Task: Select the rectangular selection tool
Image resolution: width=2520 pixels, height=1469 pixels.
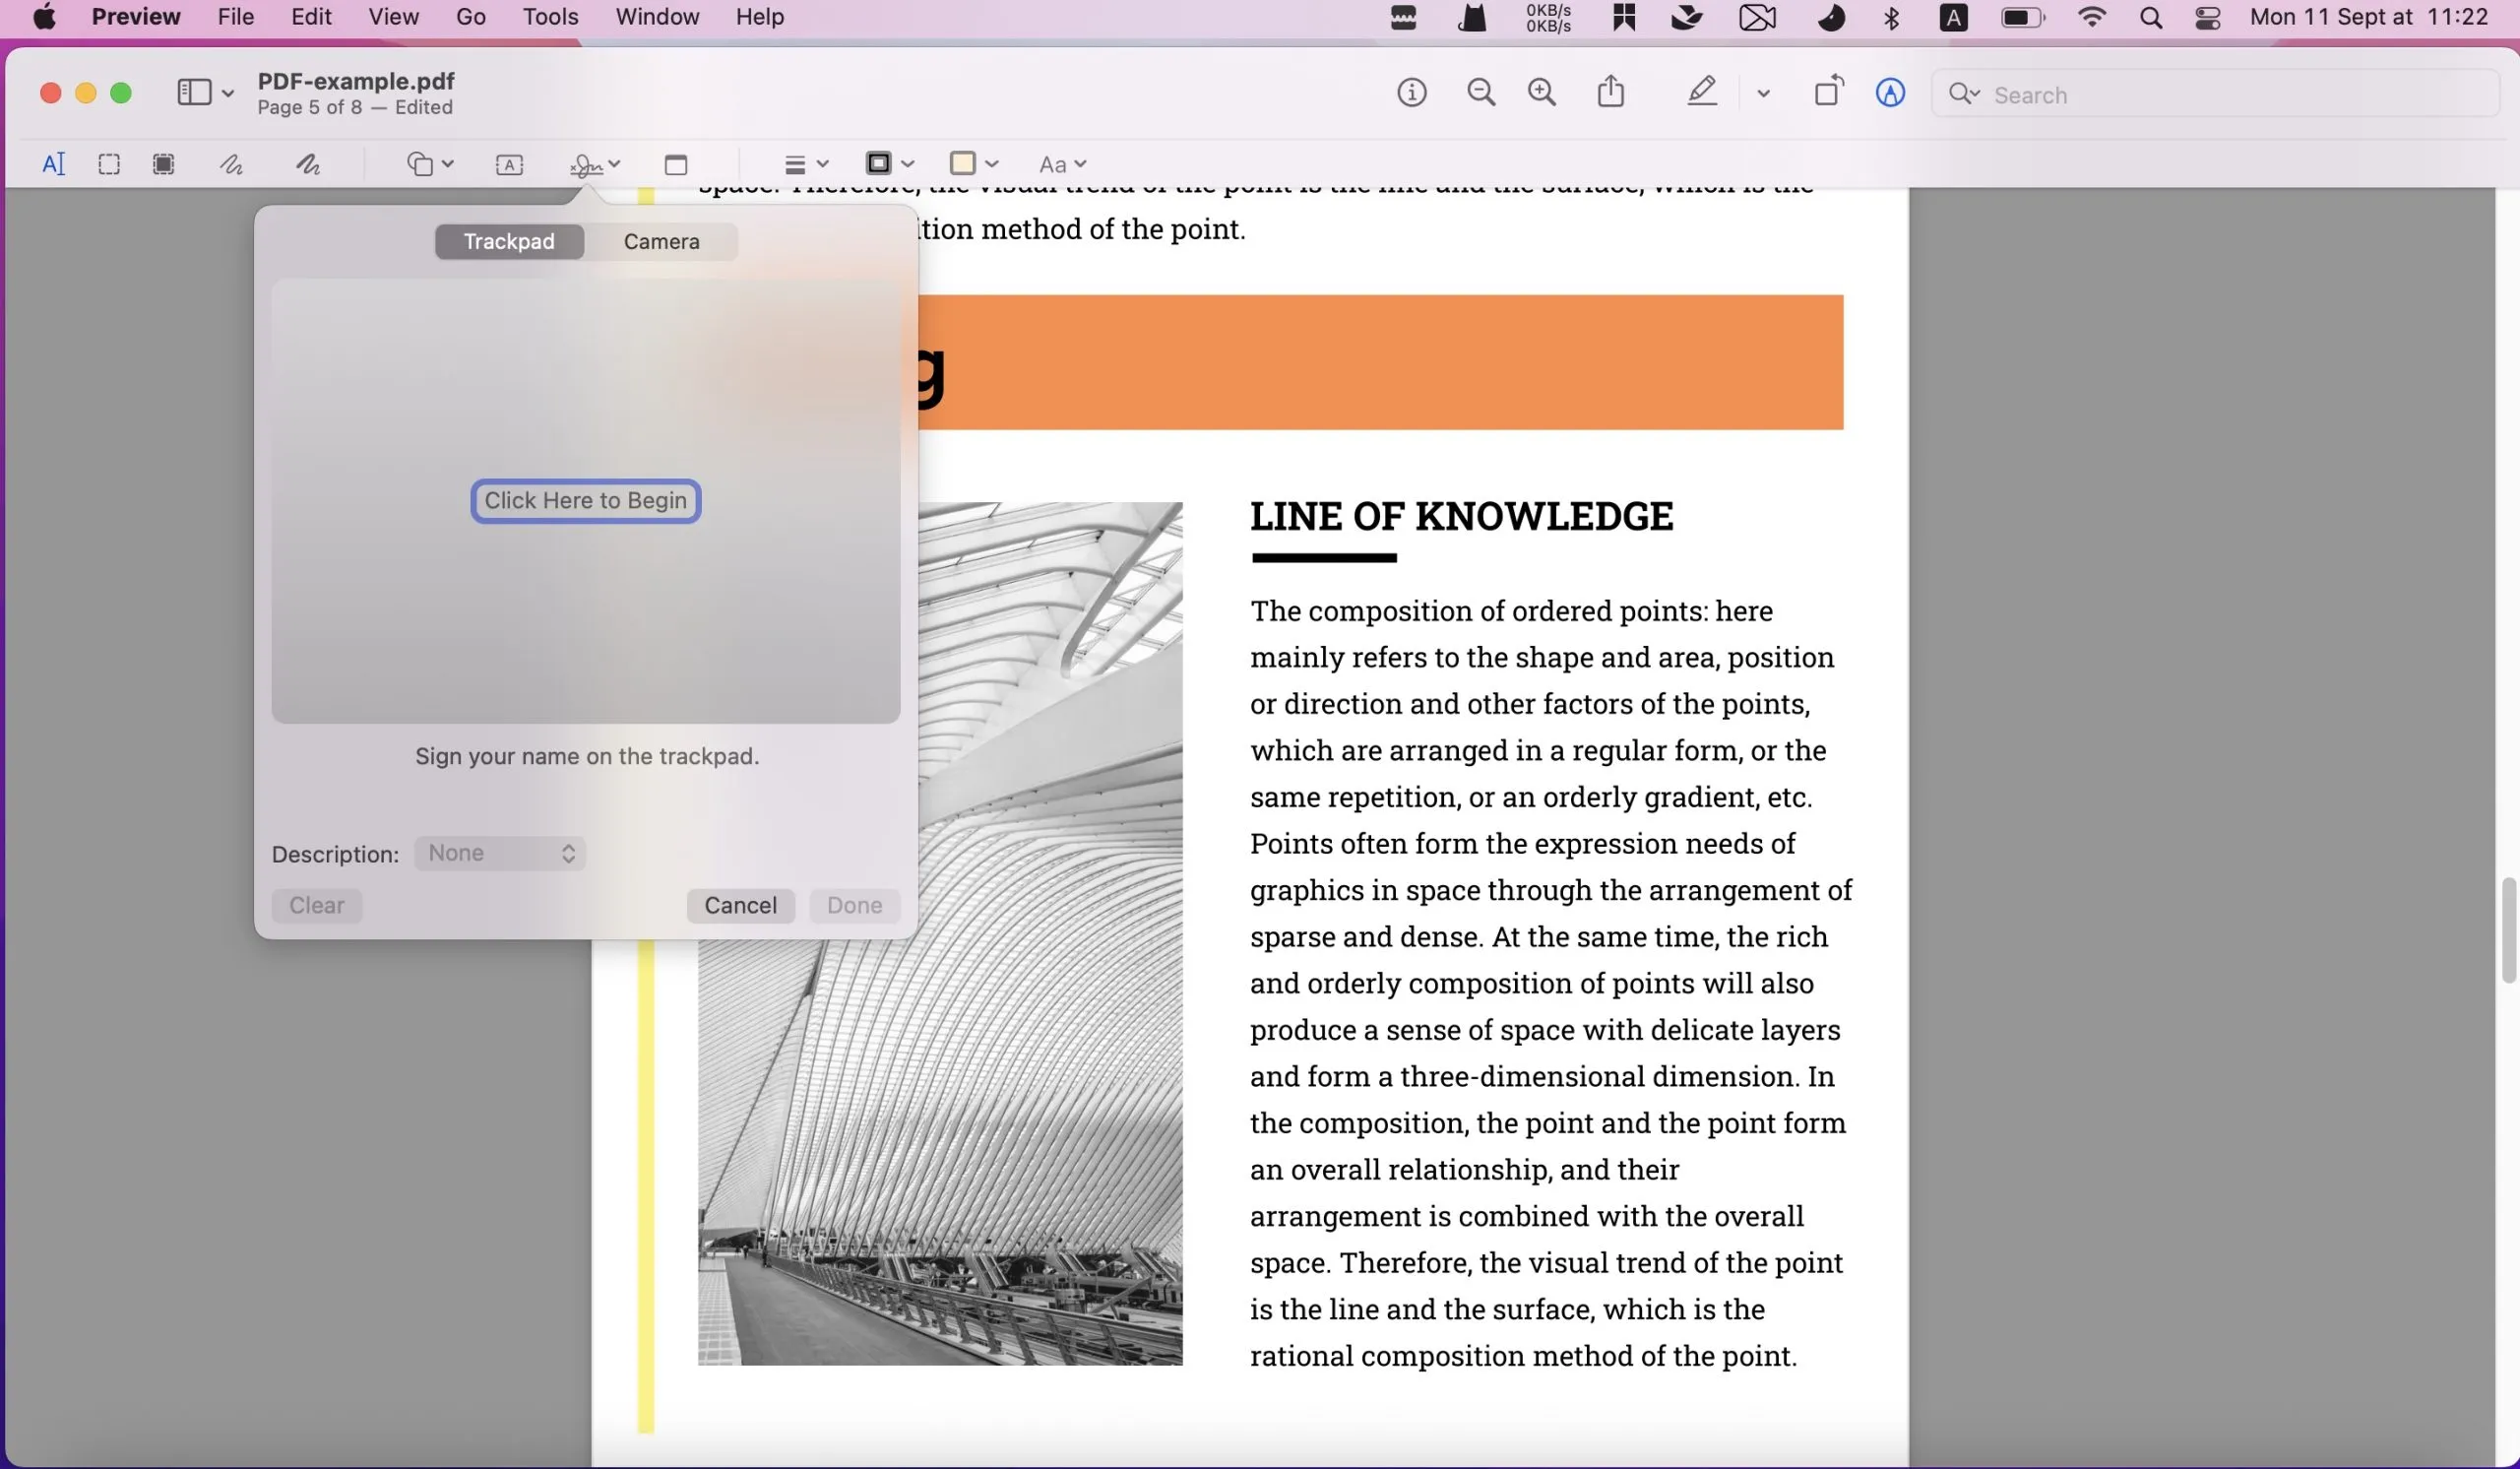Action: [106, 166]
